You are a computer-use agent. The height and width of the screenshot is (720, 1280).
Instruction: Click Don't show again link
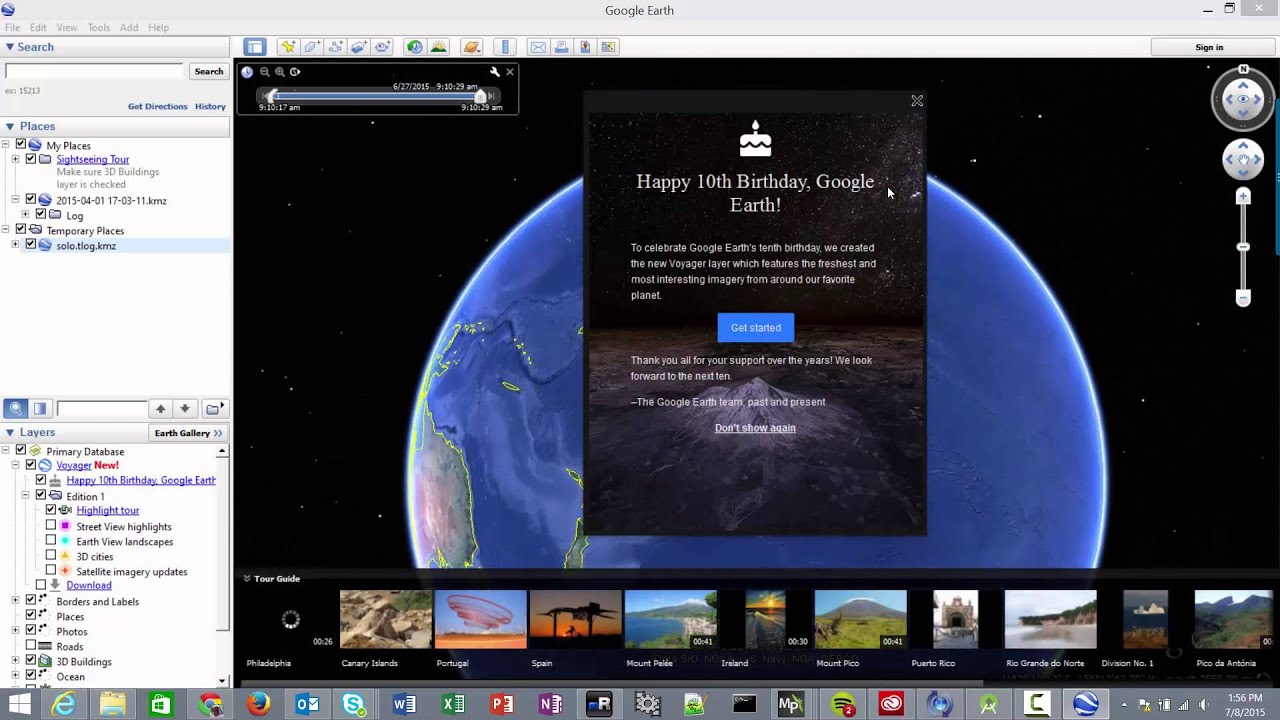pos(755,428)
